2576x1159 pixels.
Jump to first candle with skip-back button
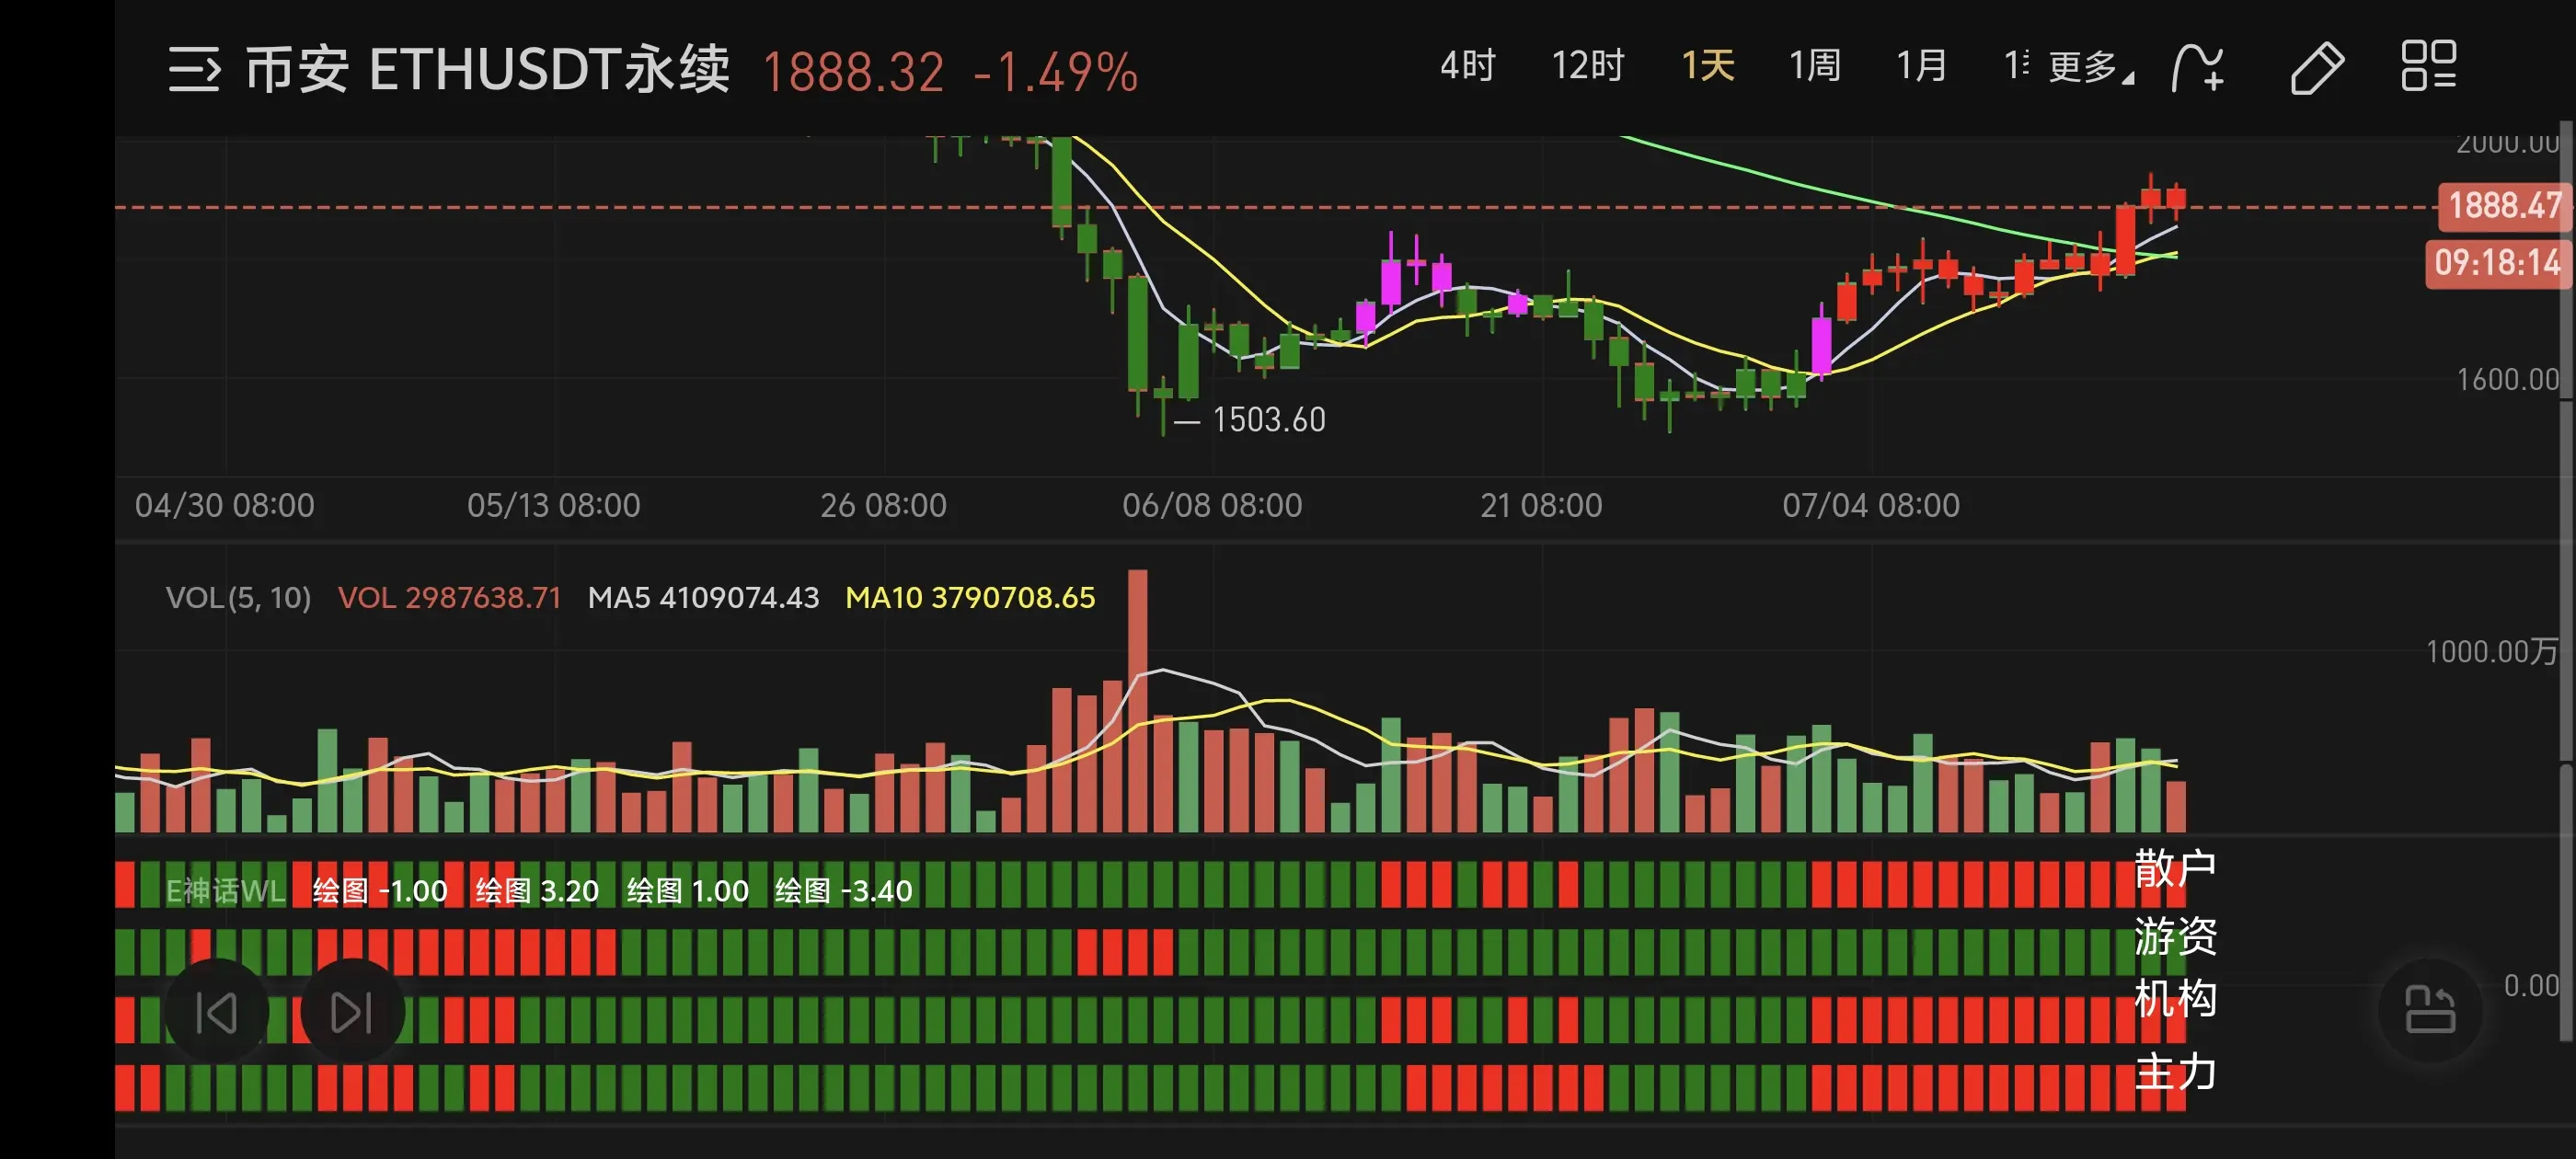pos(217,1011)
